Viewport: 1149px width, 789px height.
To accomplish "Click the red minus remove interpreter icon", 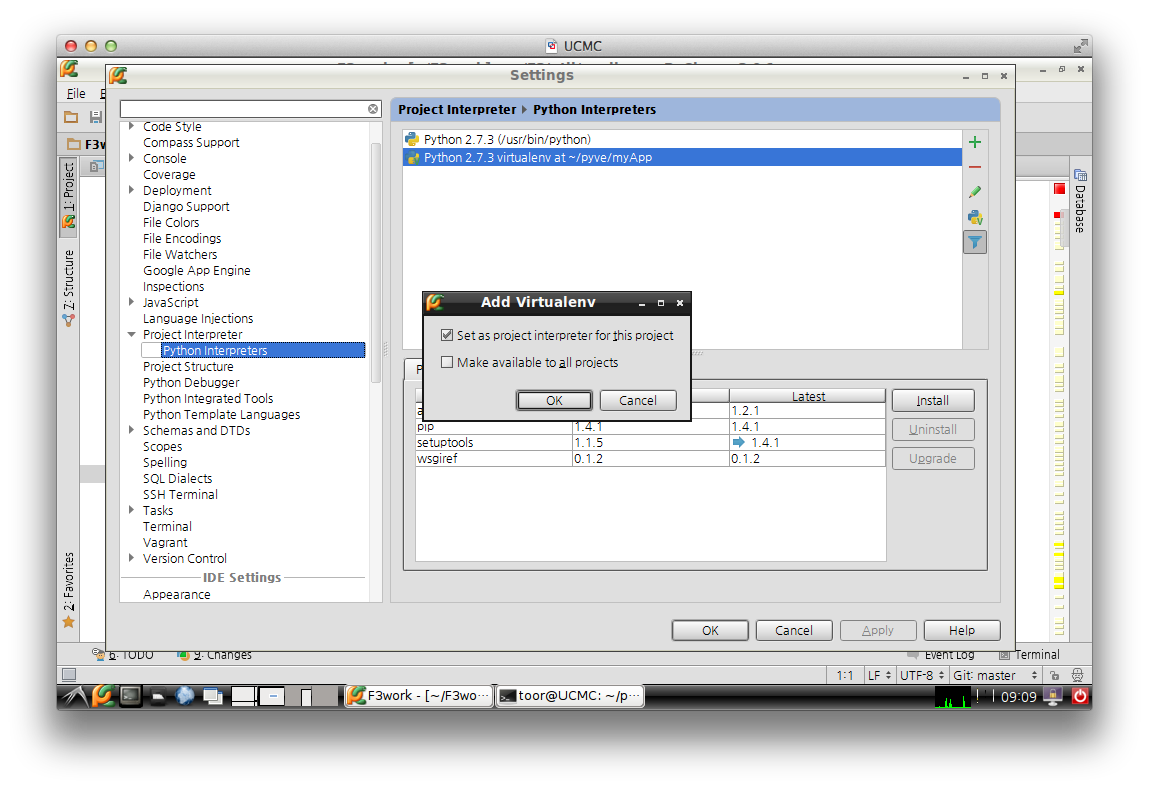I will [975, 167].
